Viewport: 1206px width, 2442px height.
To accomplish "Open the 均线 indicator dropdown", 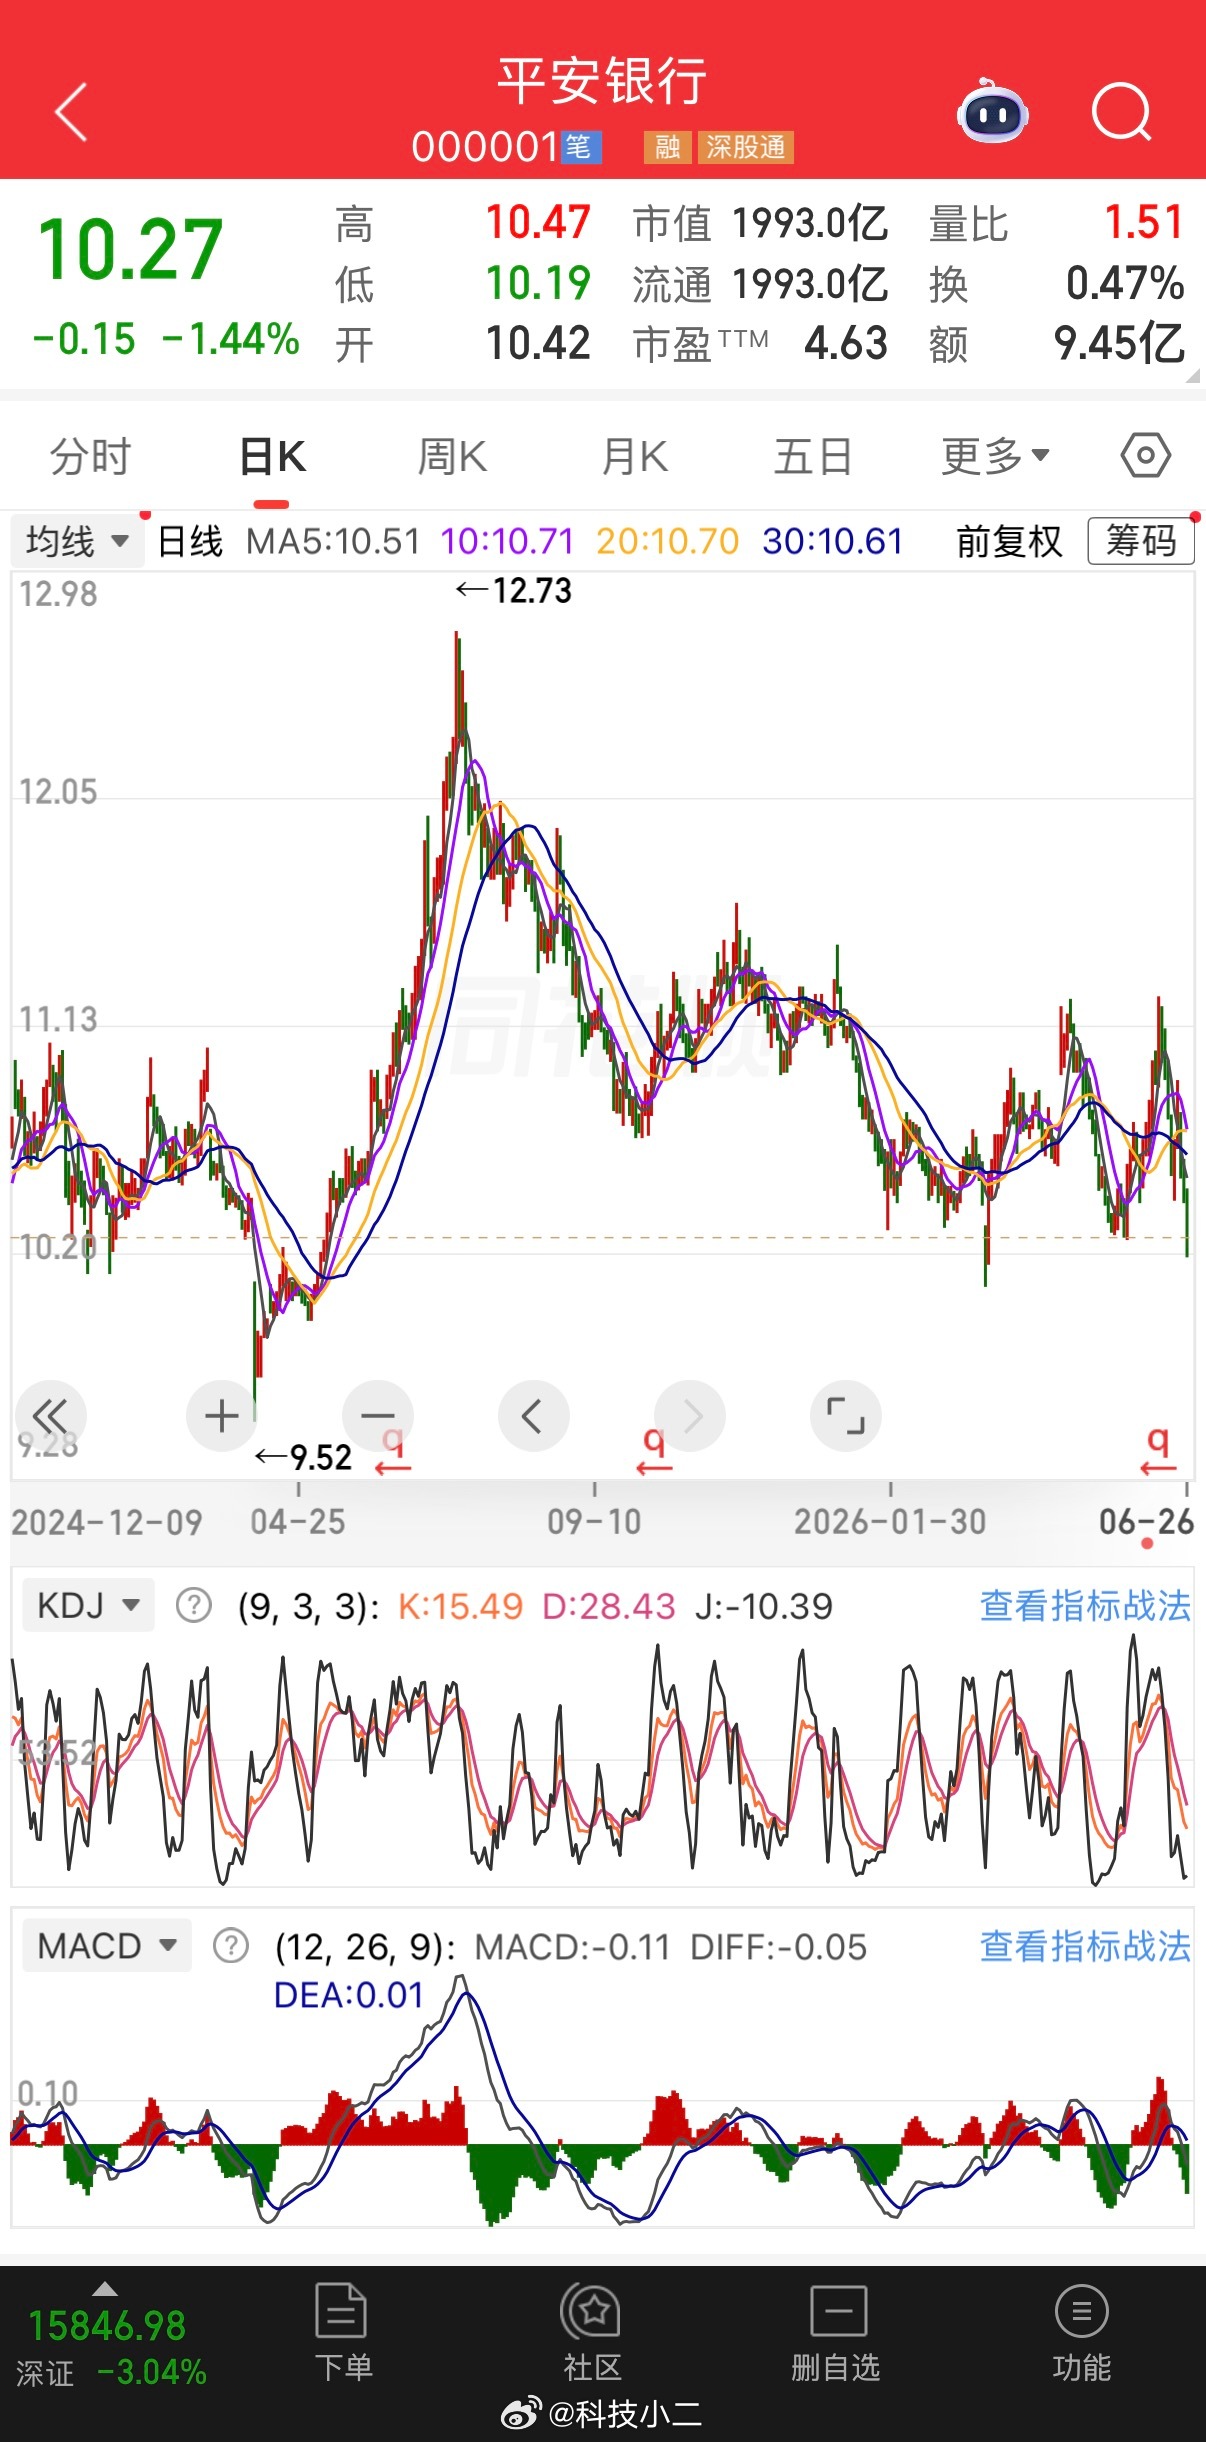I will pos(77,541).
